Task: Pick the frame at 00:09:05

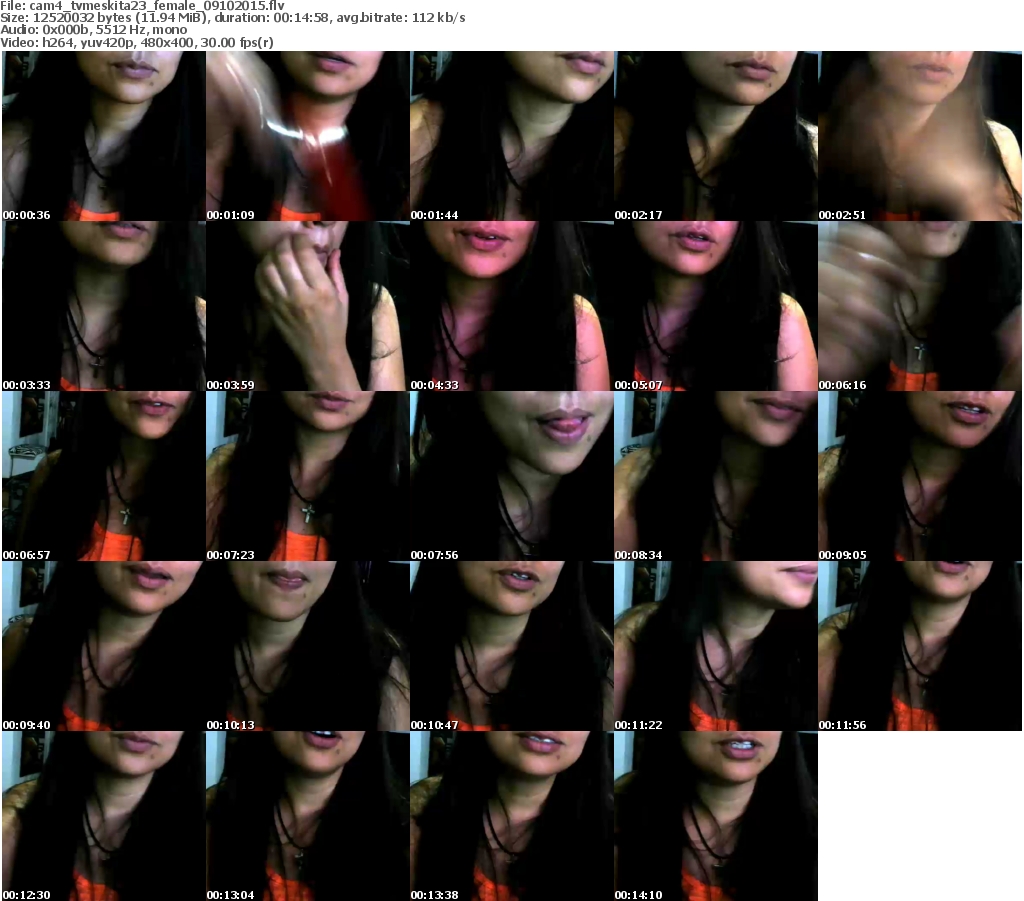Action: click(x=920, y=476)
